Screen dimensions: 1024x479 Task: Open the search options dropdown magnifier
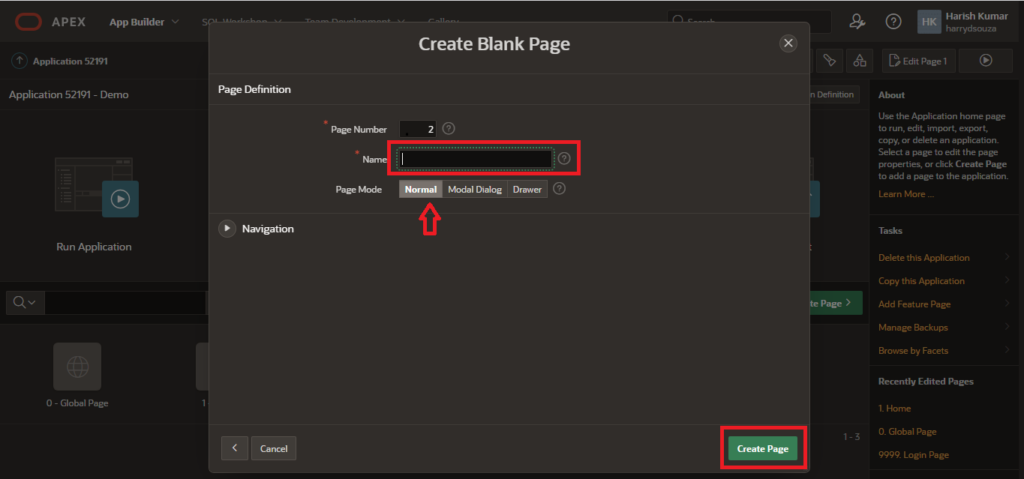[25, 303]
